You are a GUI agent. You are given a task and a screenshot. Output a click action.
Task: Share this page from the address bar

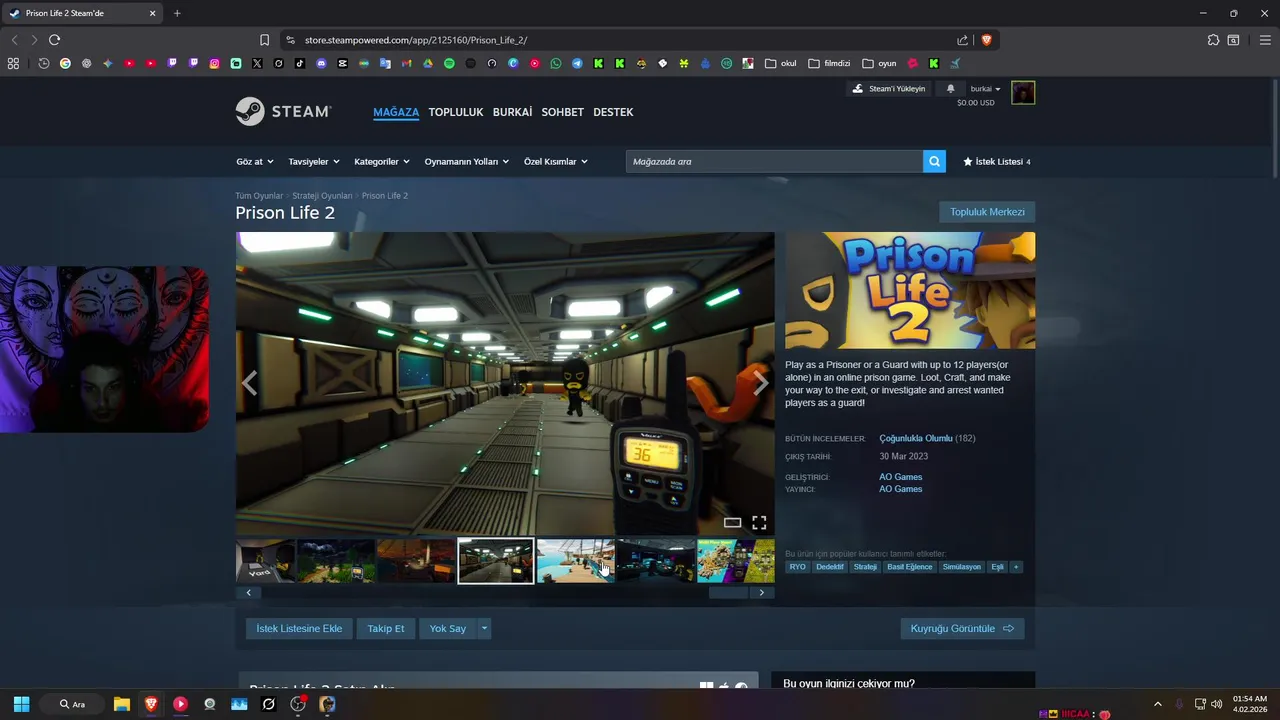[x=962, y=40]
